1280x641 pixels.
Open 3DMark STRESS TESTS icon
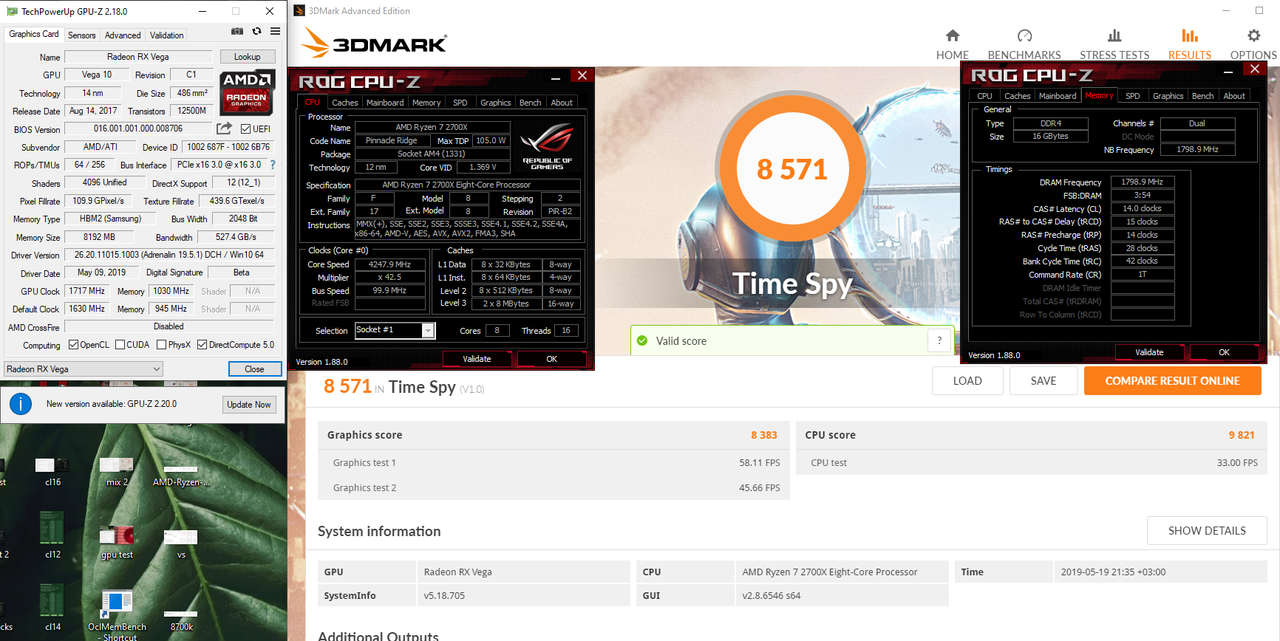(1114, 36)
